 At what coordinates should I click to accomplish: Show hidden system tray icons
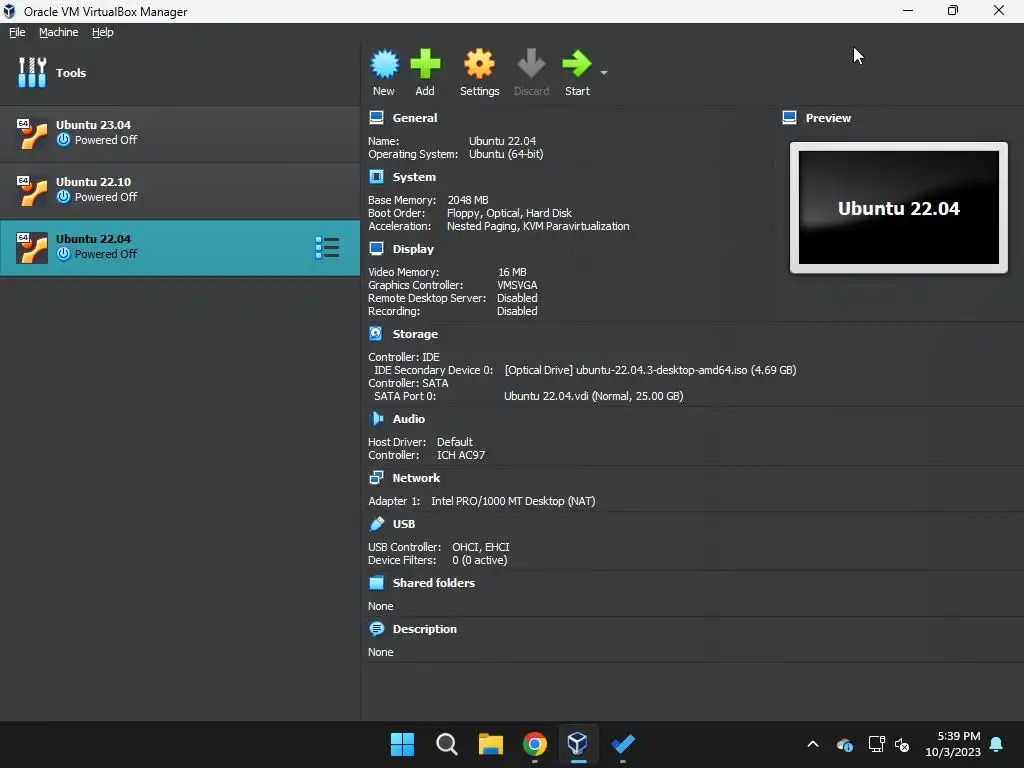[812, 744]
